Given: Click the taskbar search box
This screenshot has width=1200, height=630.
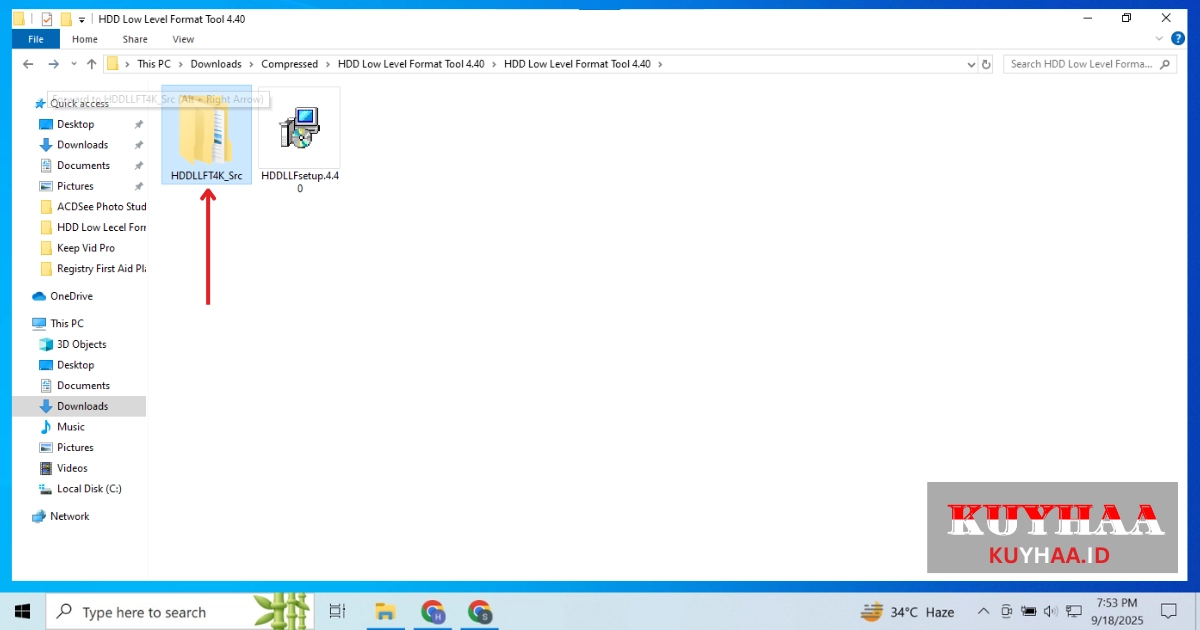Looking at the screenshot, I should pos(181,612).
